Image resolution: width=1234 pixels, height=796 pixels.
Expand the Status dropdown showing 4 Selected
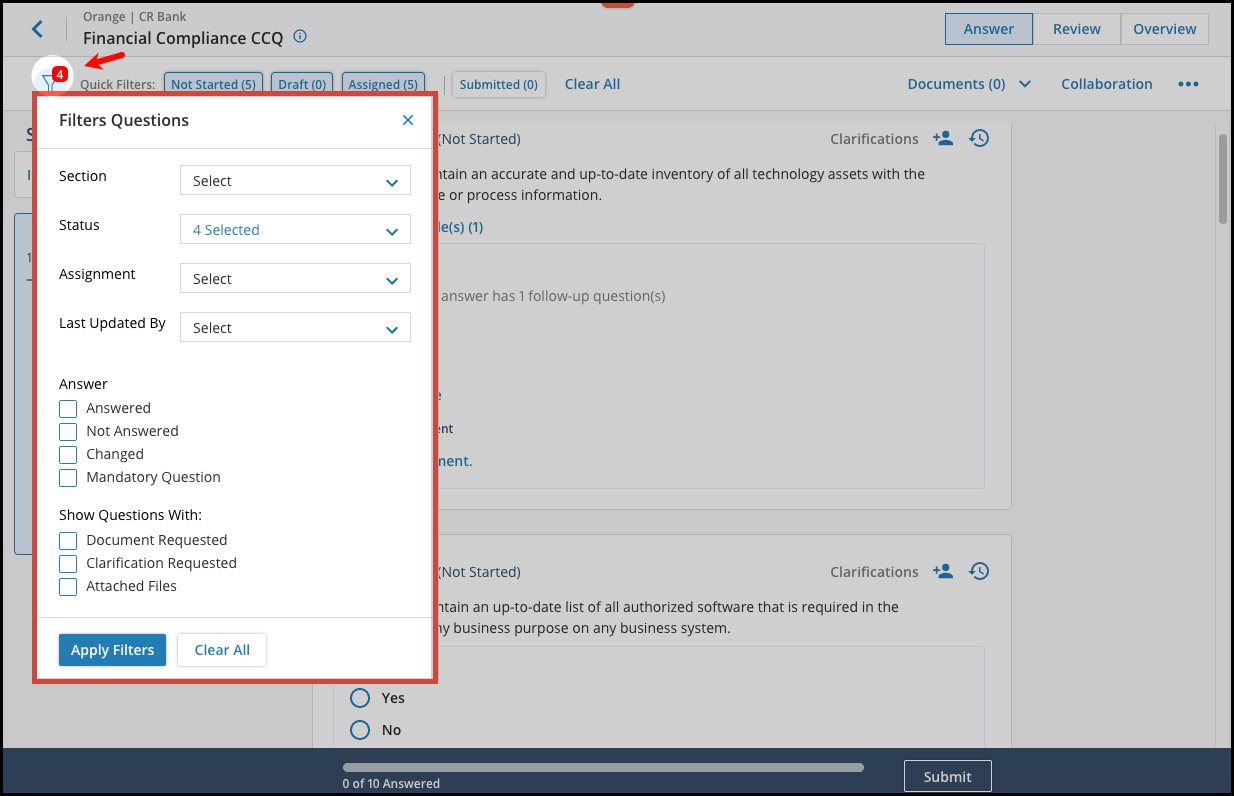294,229
